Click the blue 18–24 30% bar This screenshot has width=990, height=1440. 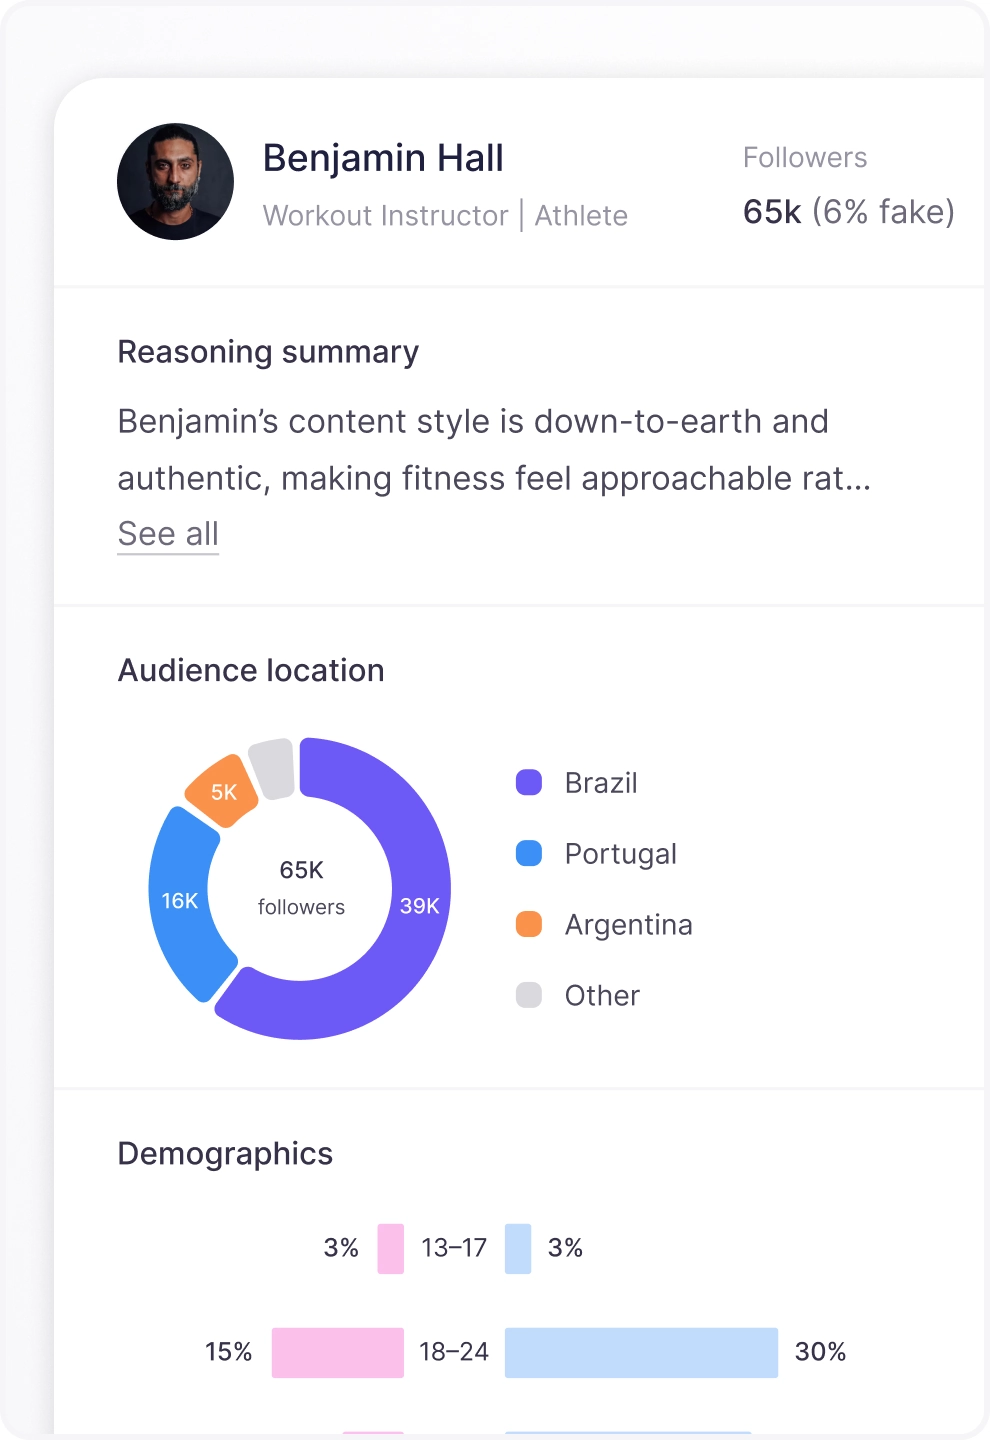pyautogui.click(x=641, y=1352)
